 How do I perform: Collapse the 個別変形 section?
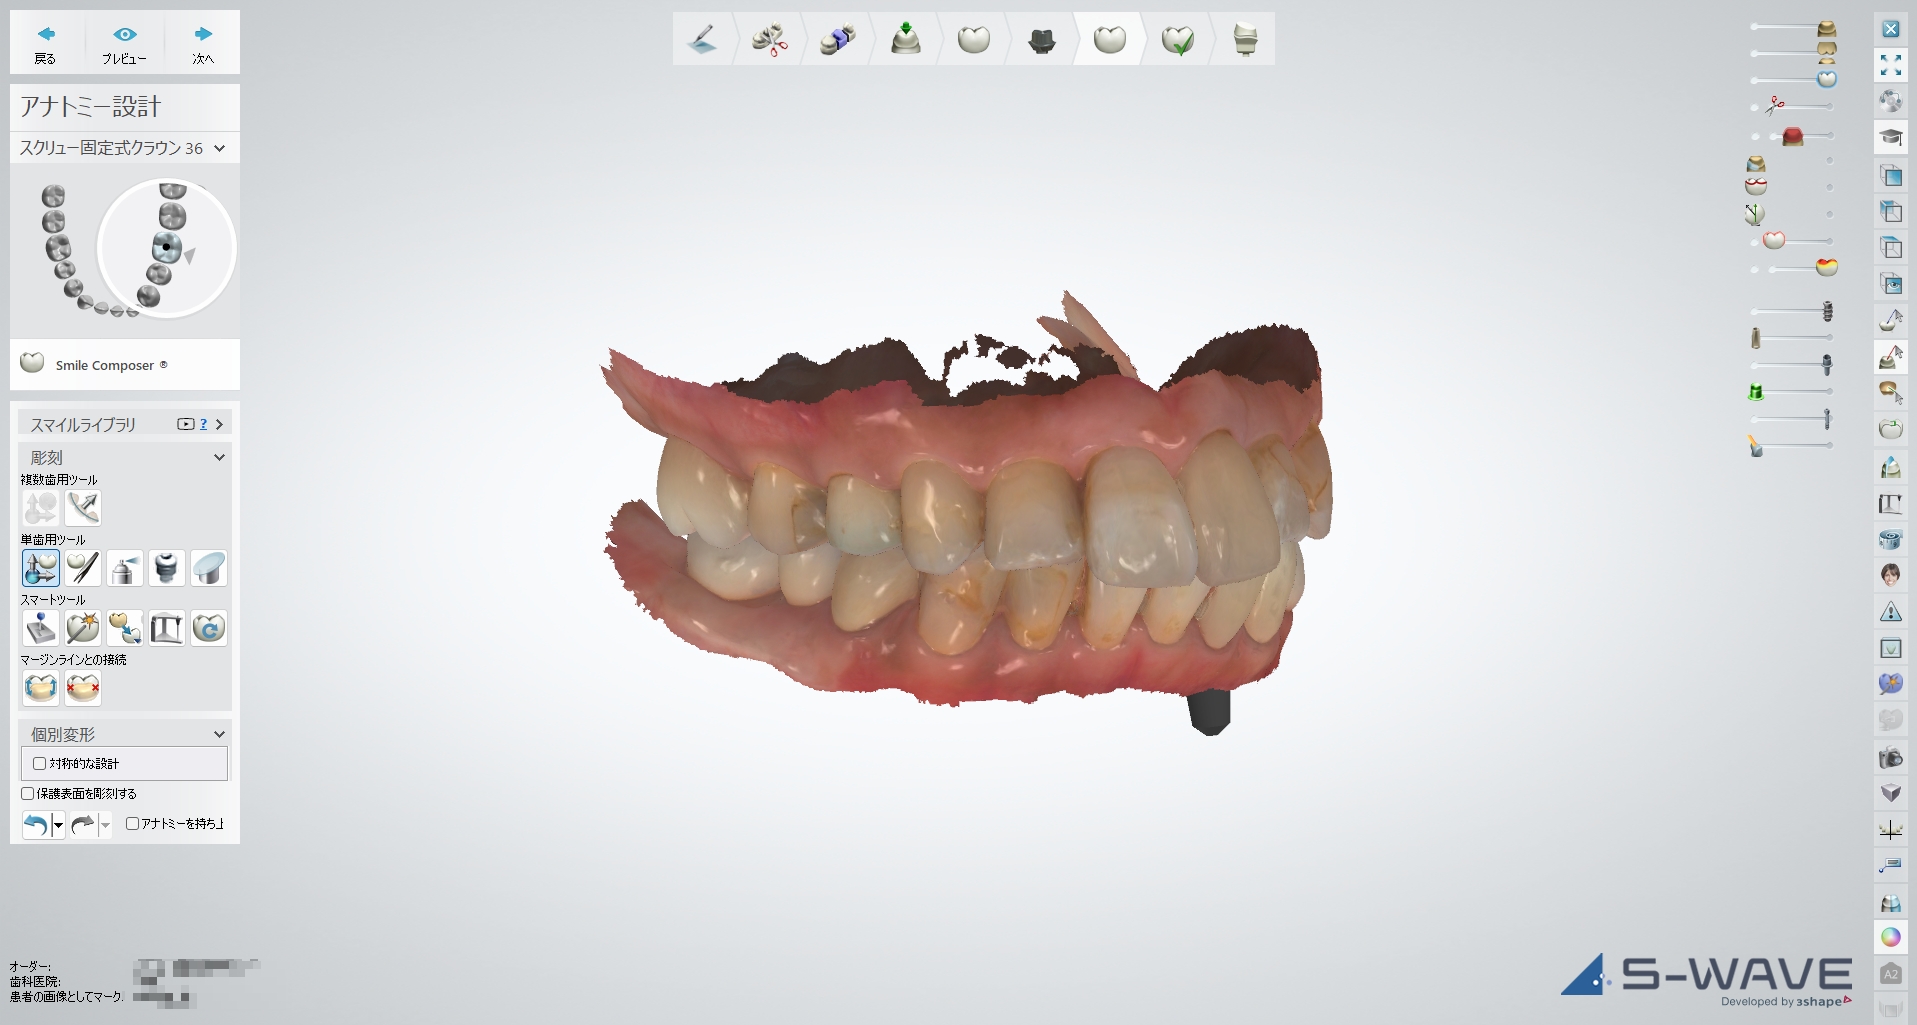point(220,734)
